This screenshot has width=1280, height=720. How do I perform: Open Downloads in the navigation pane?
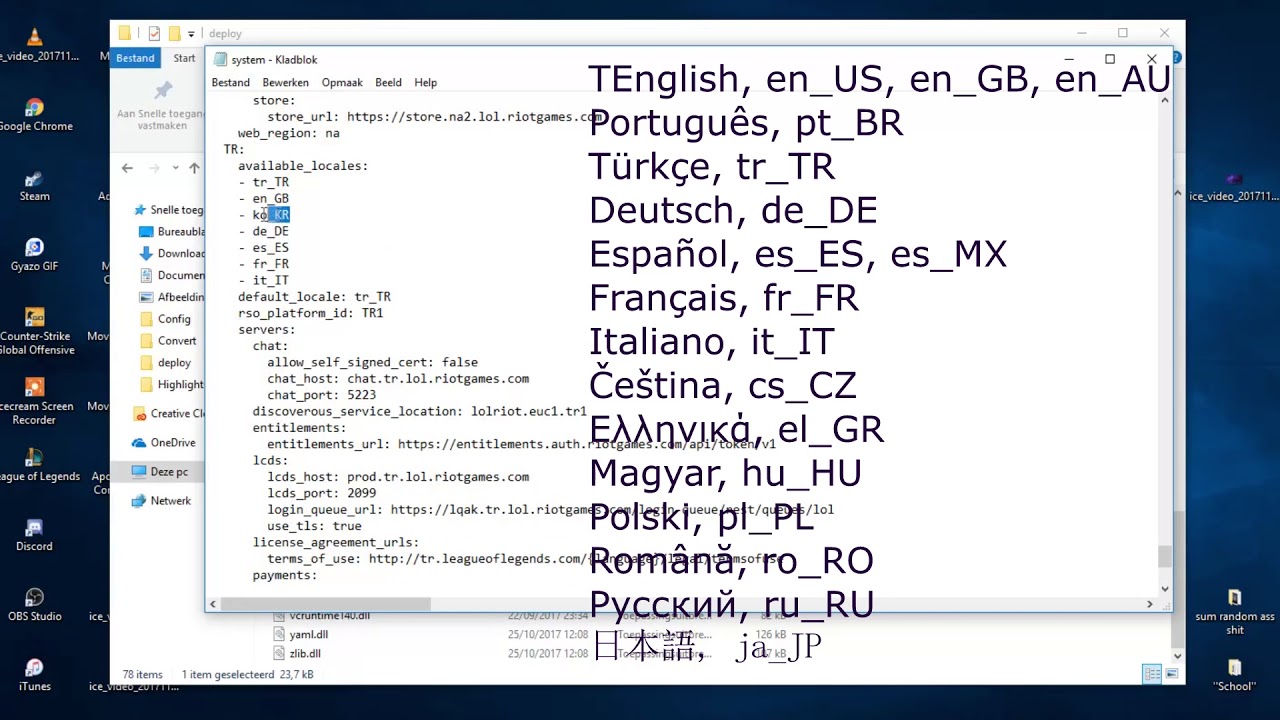[172, 253]
